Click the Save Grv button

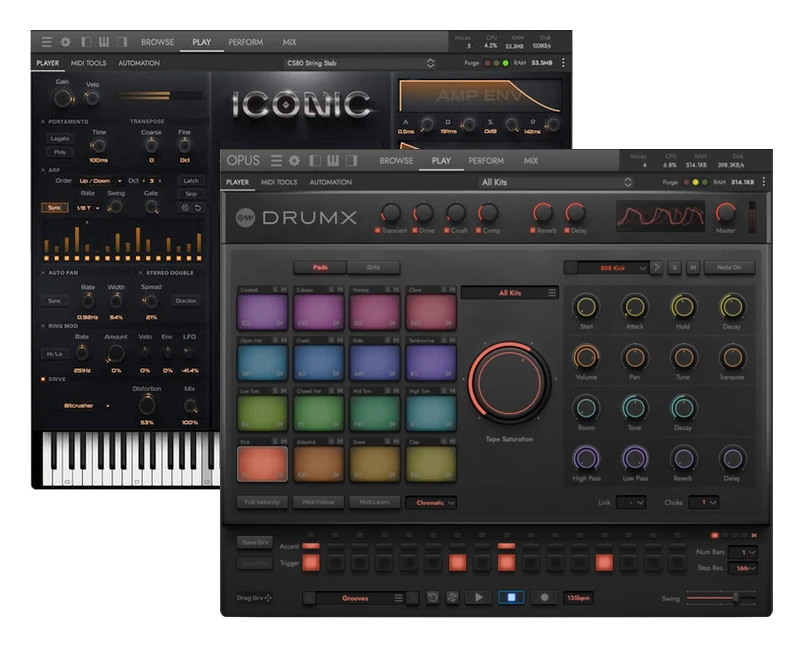(255, 542)
